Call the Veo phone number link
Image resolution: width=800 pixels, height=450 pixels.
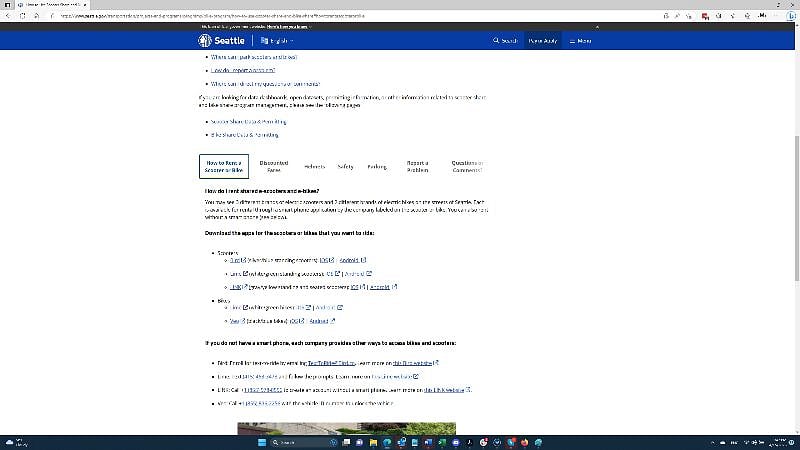[260, 403]
